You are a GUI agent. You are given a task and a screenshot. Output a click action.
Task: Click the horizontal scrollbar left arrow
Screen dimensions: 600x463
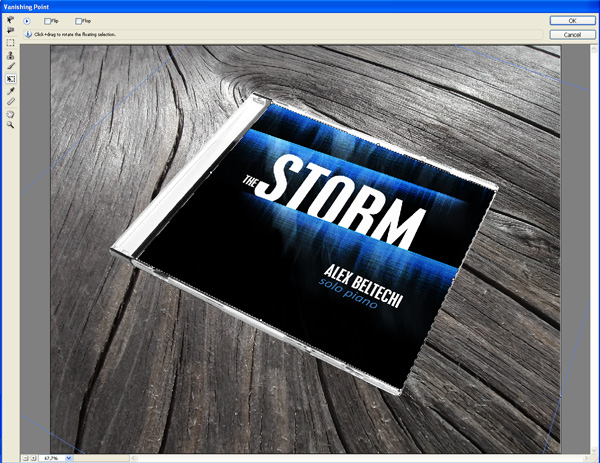tap(134, 458)
